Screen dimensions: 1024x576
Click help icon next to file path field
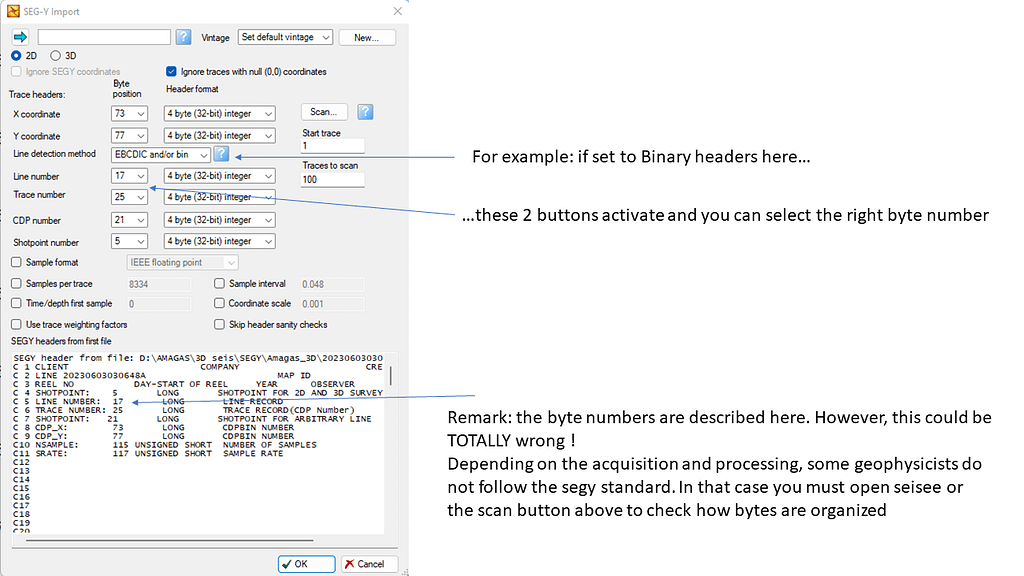click(184, 37)
